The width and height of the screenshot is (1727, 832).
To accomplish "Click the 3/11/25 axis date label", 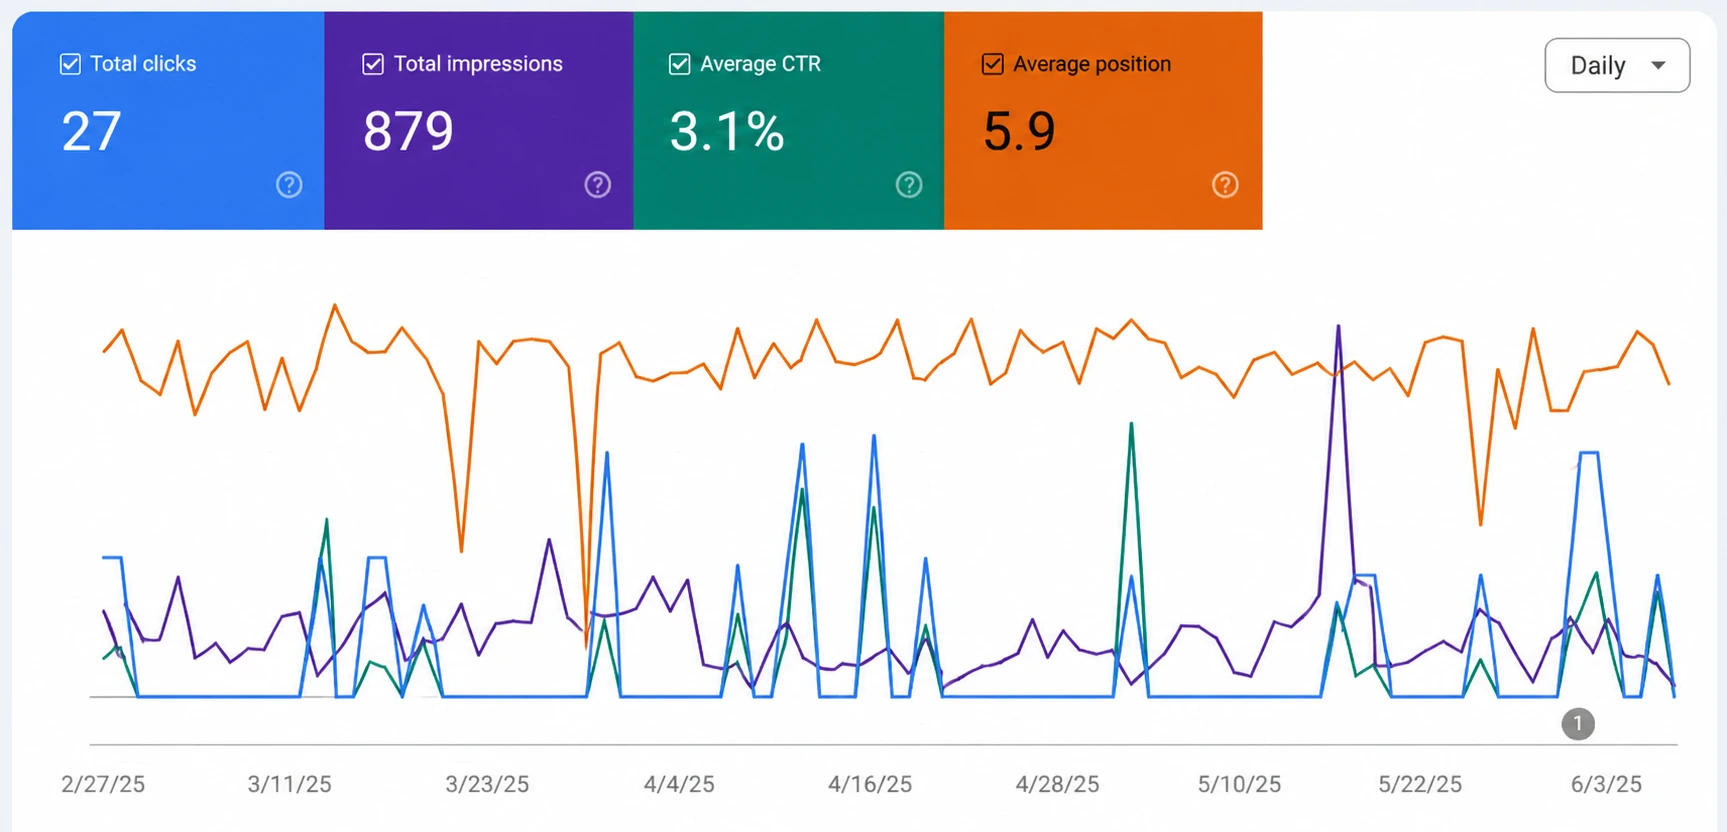I will point(290,785).
